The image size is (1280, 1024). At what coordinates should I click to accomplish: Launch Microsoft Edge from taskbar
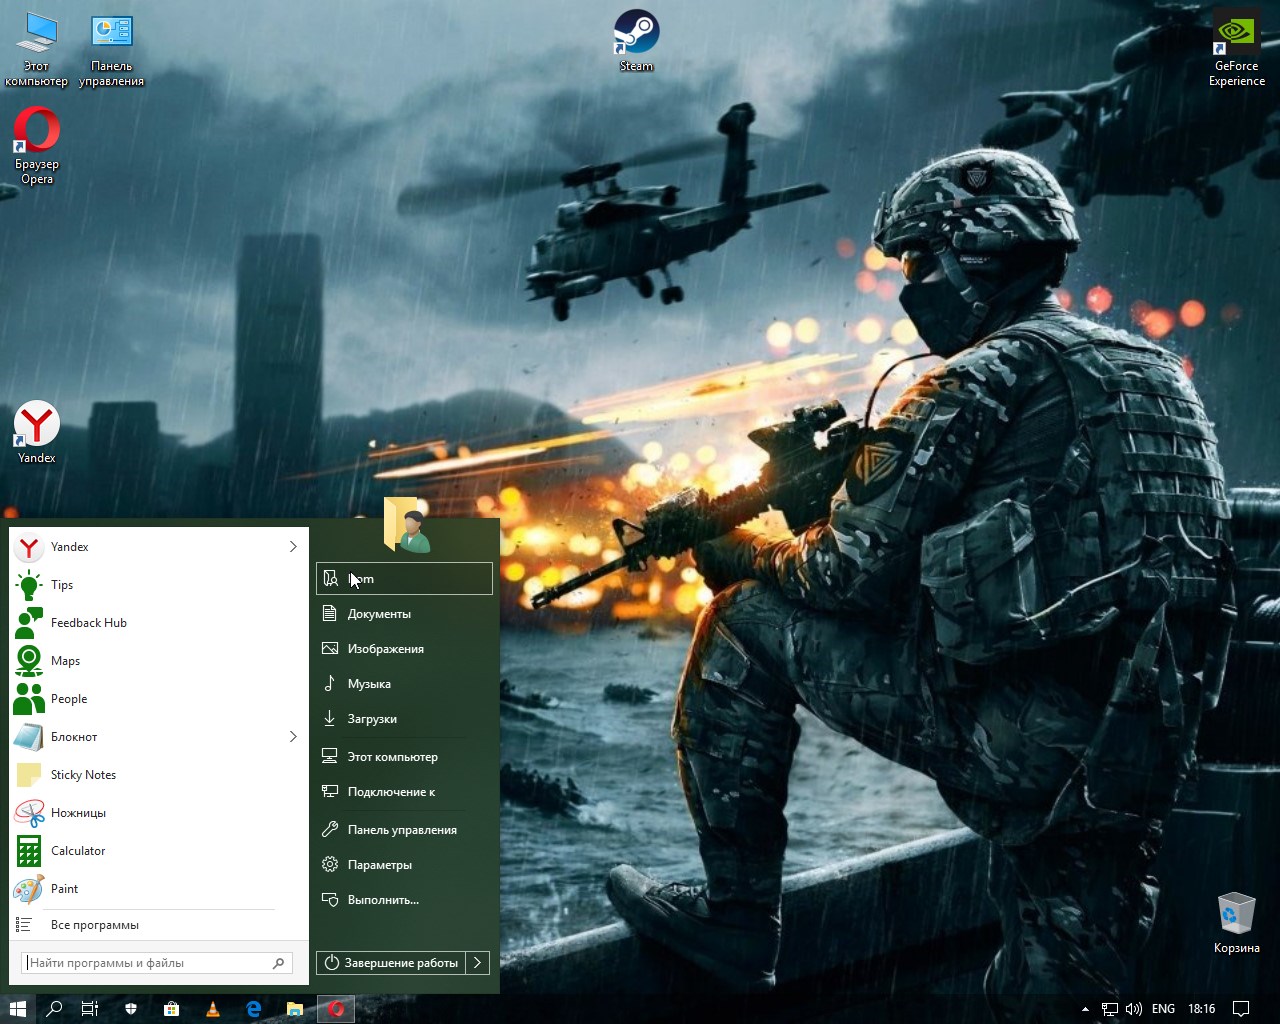click(254, 1009)
